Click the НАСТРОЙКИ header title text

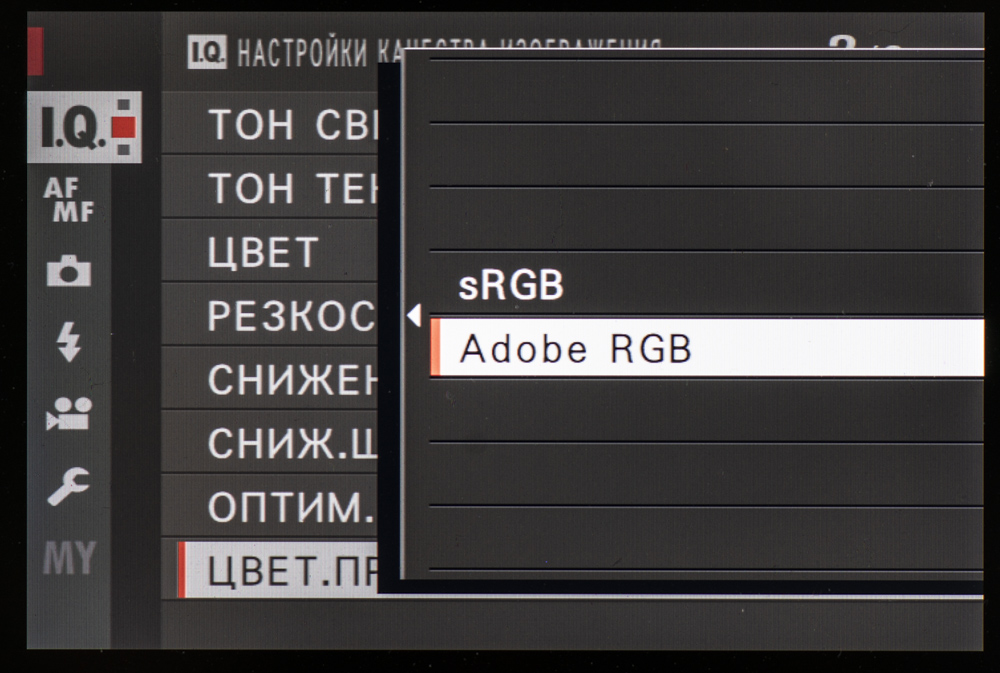pos(303,53)
